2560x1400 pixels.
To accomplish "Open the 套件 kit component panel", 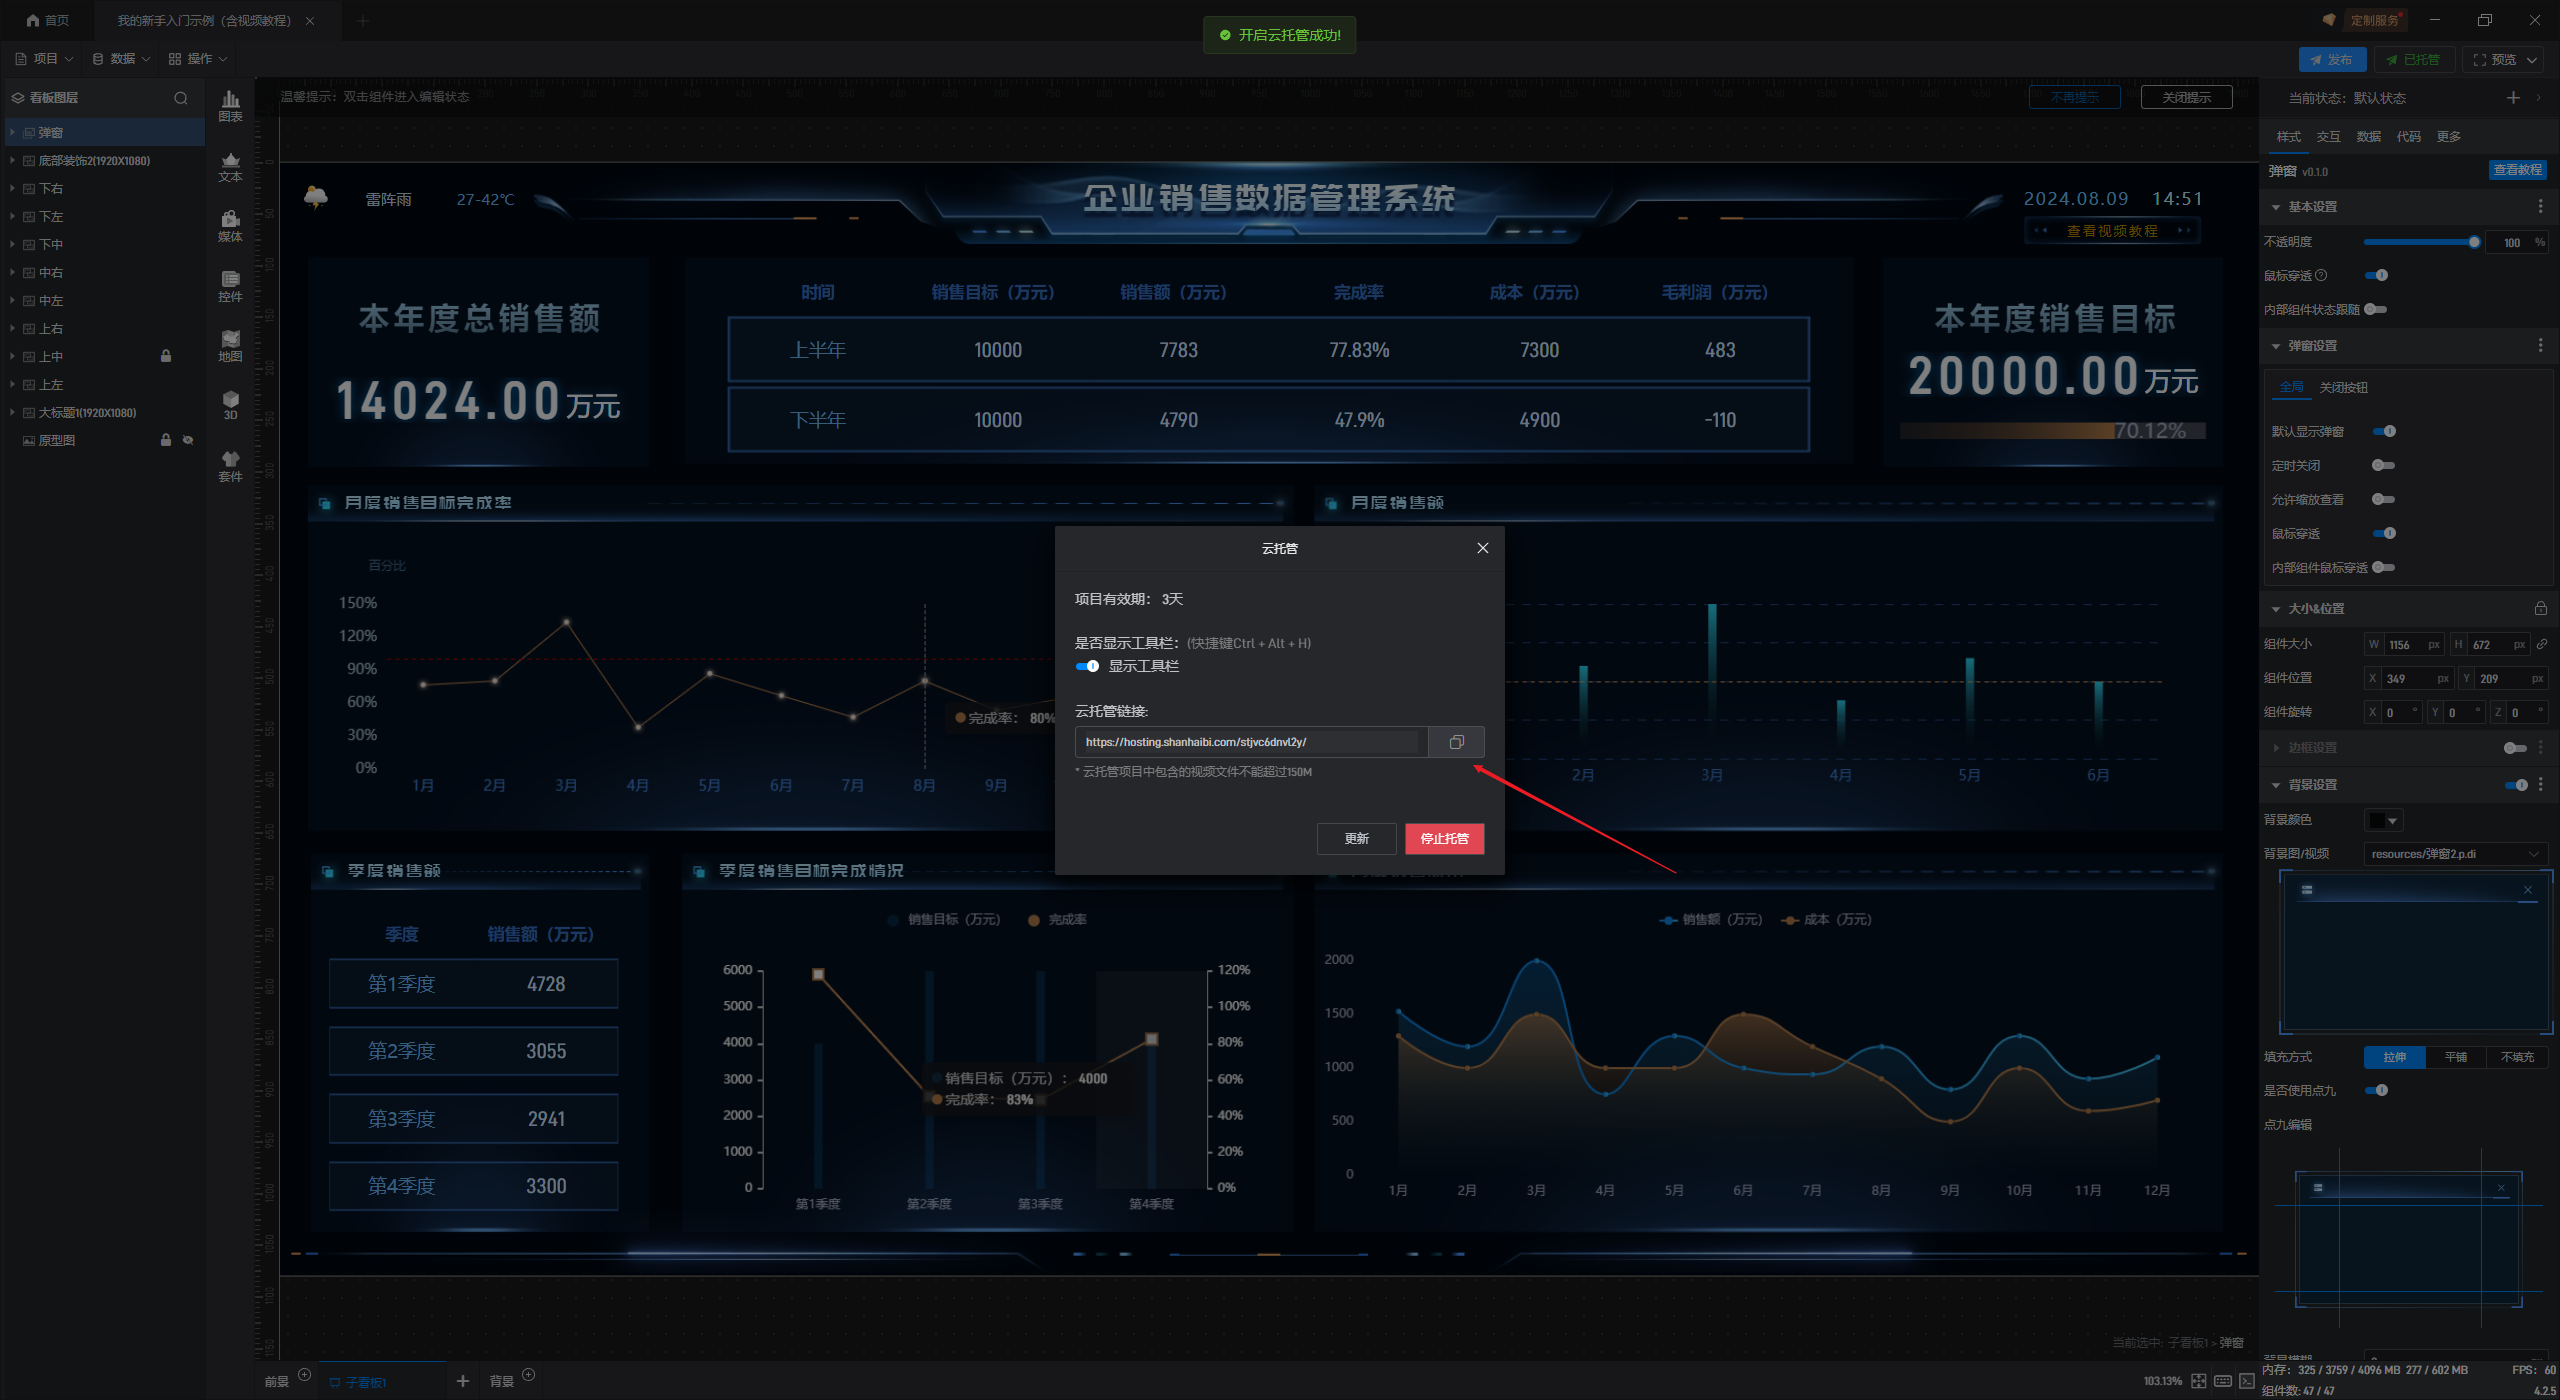I will point(230,466).
